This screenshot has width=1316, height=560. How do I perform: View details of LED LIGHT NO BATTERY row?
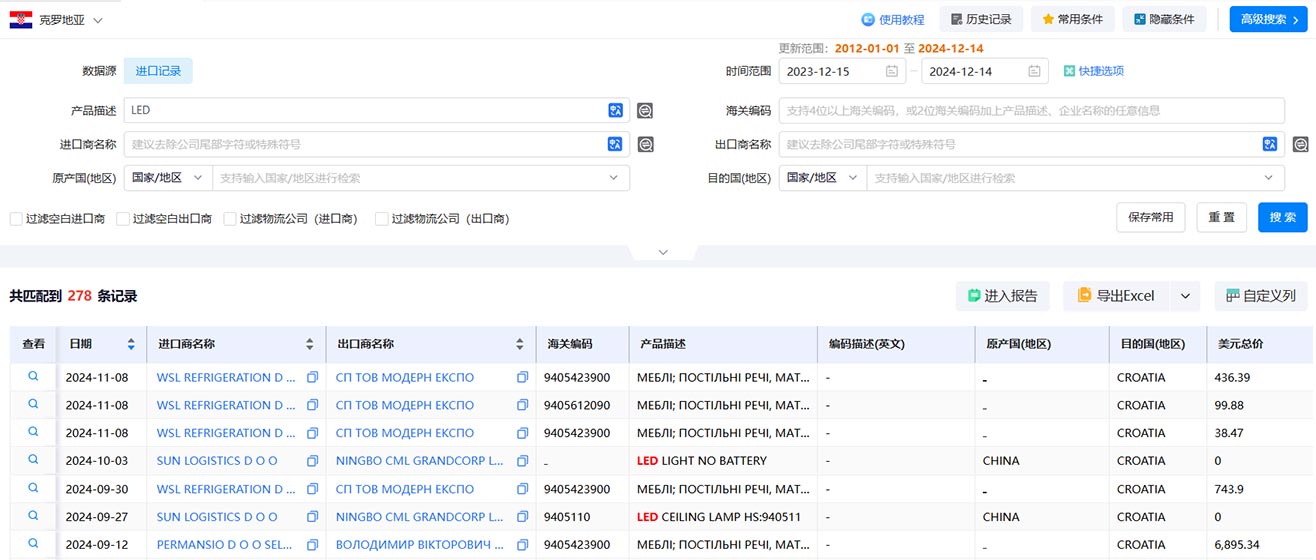click(x=33, y=460)
